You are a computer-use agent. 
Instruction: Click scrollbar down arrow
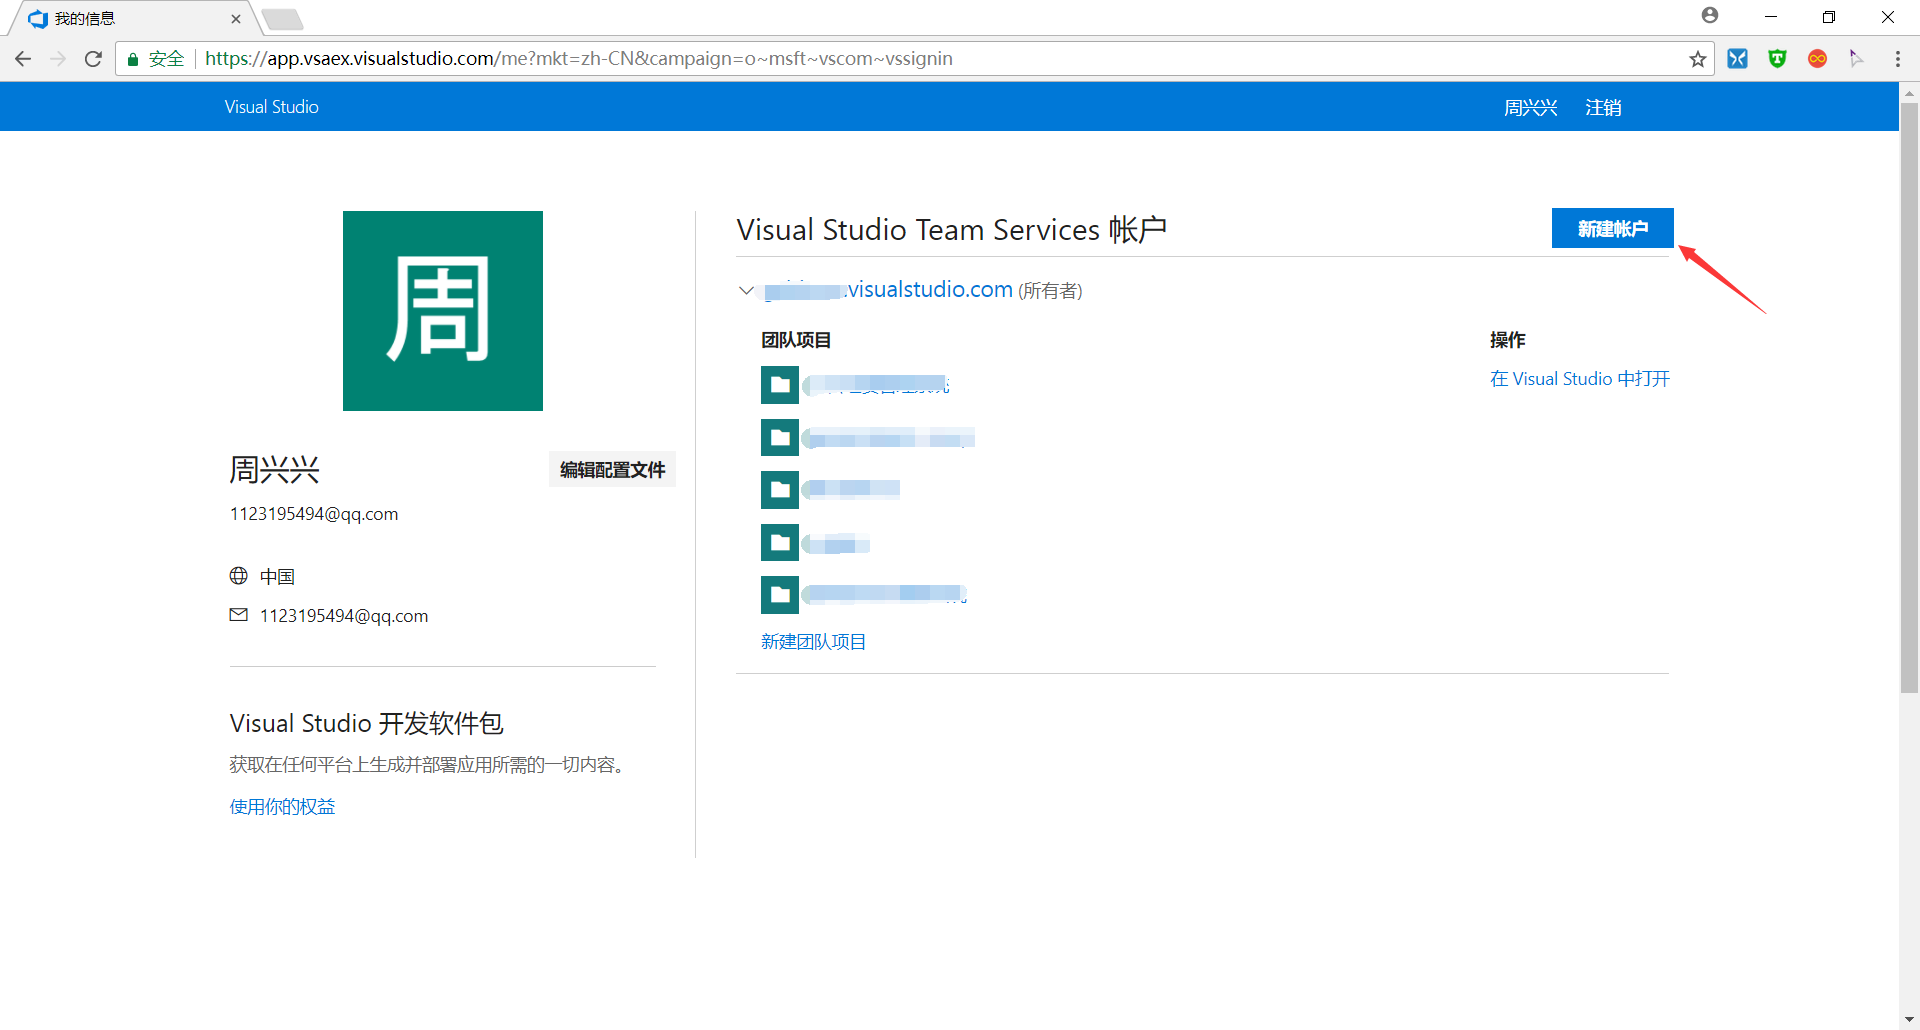point(1909,1020)
